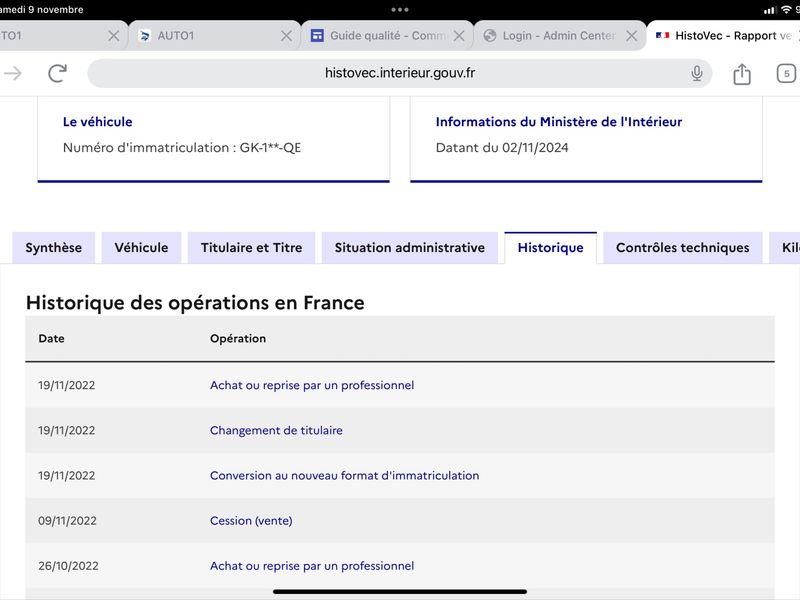
Task: Close the Guide qualité tab
Action: point(459,36)
